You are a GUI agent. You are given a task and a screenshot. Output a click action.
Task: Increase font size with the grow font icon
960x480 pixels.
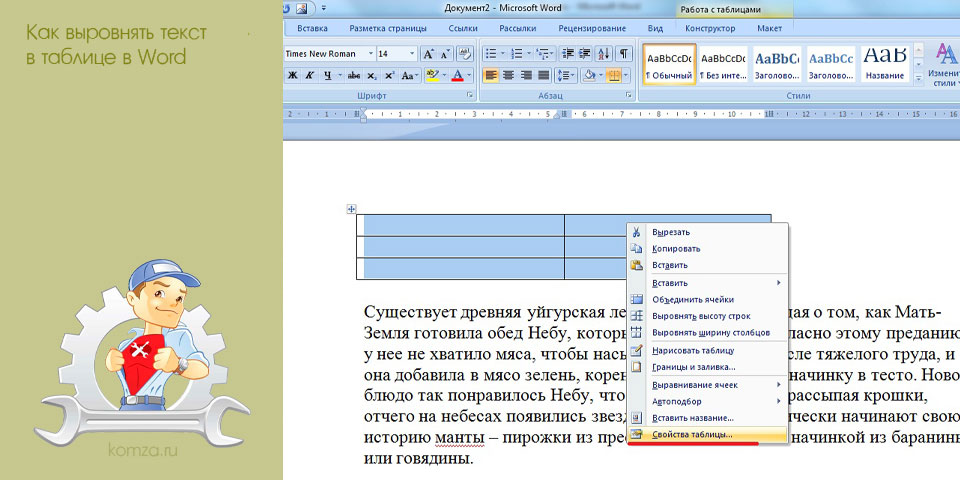(429, 54)
